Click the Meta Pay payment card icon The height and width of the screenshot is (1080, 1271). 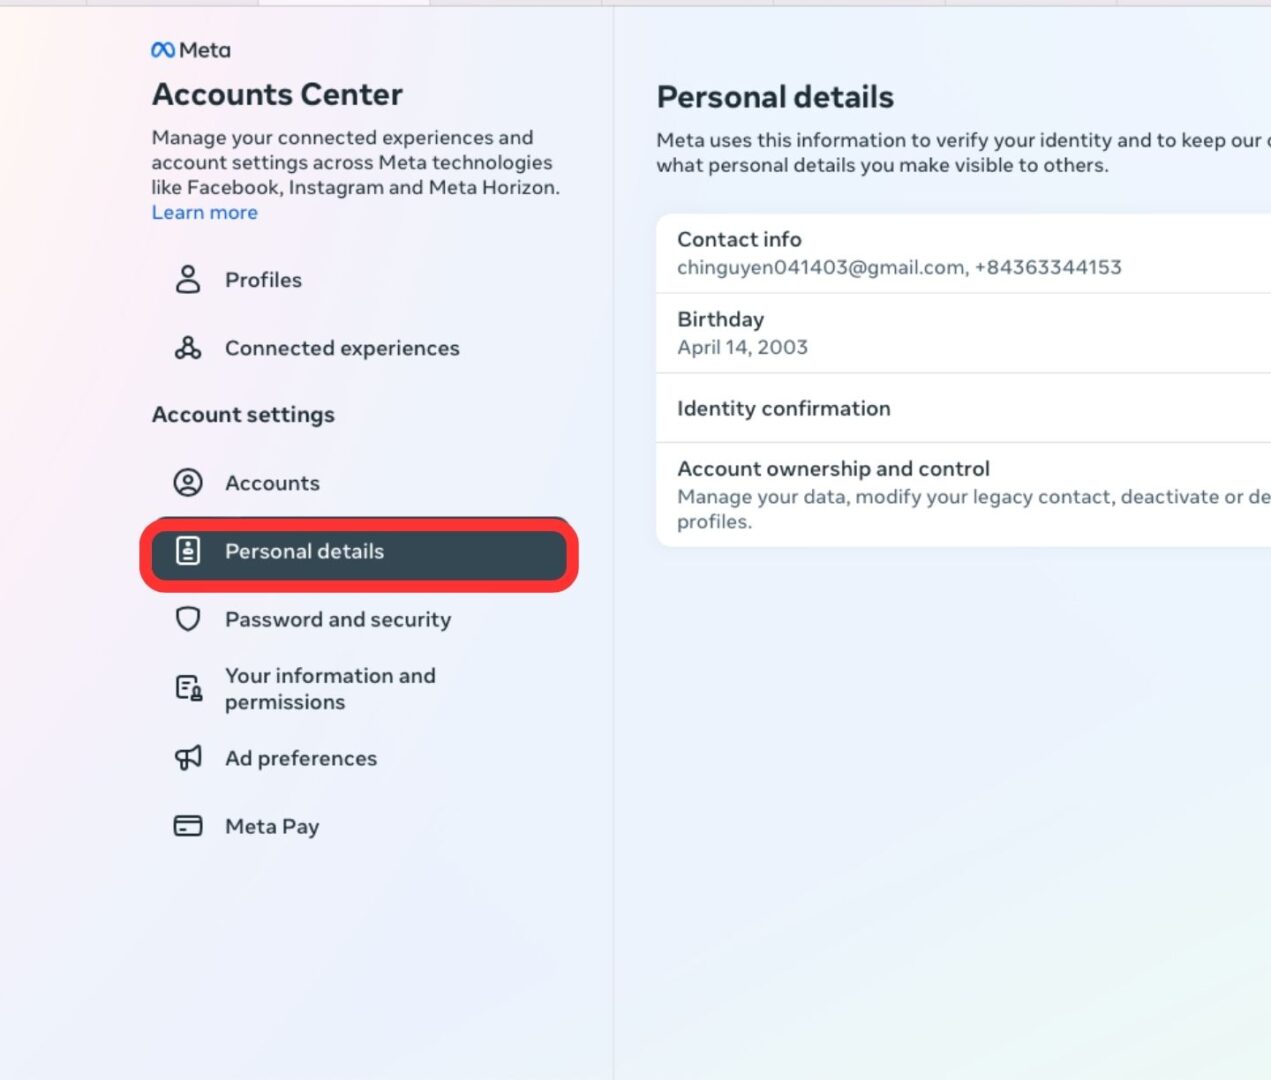(187, 826)
